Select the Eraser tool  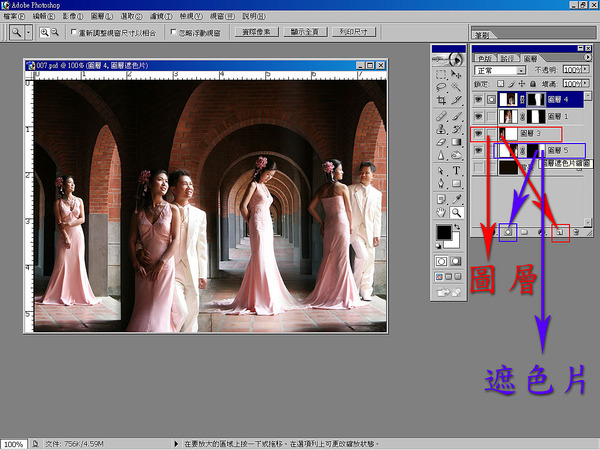(441, 142)
